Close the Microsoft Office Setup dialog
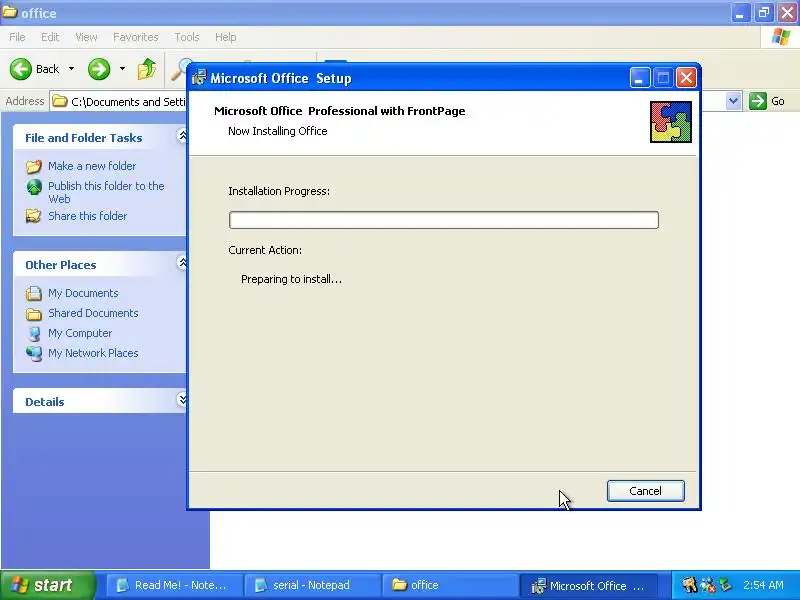800x600 pixels. [686, 78]
